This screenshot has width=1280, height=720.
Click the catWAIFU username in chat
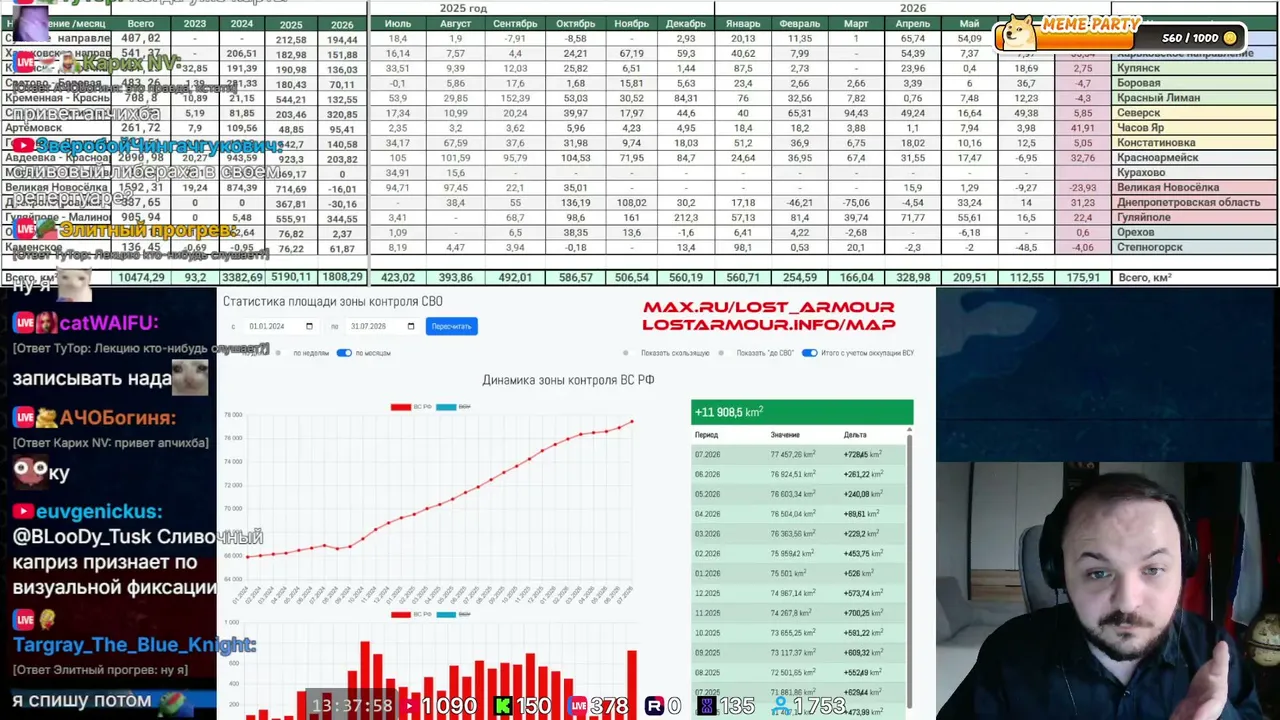click(109, 323)
